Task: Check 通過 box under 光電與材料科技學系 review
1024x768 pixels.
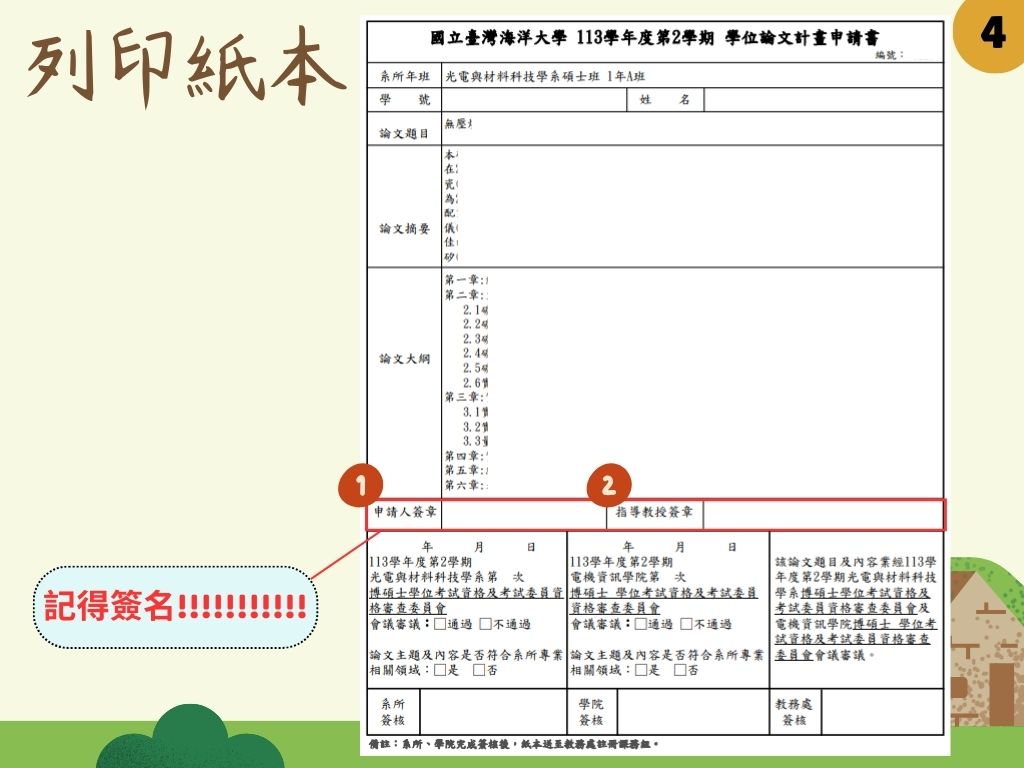Action: pos(439,624)
